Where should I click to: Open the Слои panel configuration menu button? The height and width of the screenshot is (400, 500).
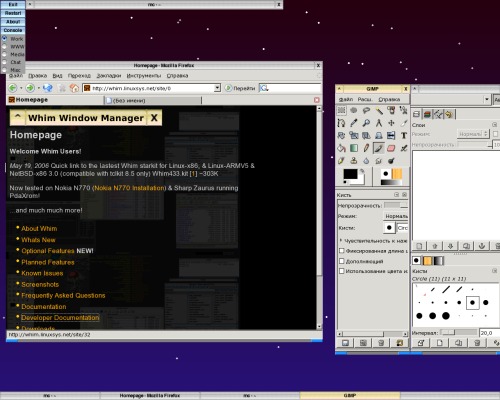(495, 124)
